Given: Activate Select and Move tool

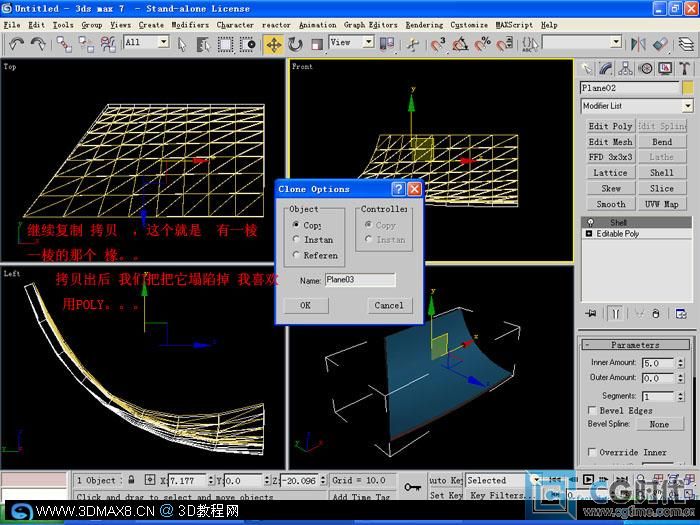Looking at the screenshot, I should pyautogui.click(x=273, y=44).
